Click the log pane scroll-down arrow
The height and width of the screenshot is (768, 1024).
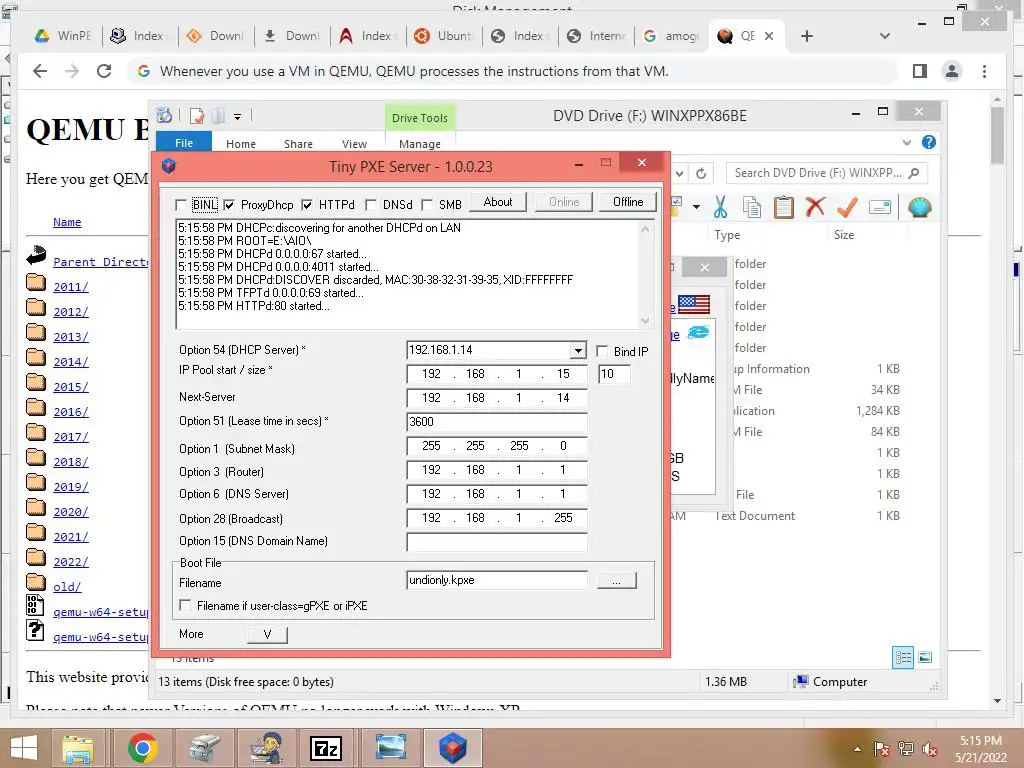coord(645,321)
